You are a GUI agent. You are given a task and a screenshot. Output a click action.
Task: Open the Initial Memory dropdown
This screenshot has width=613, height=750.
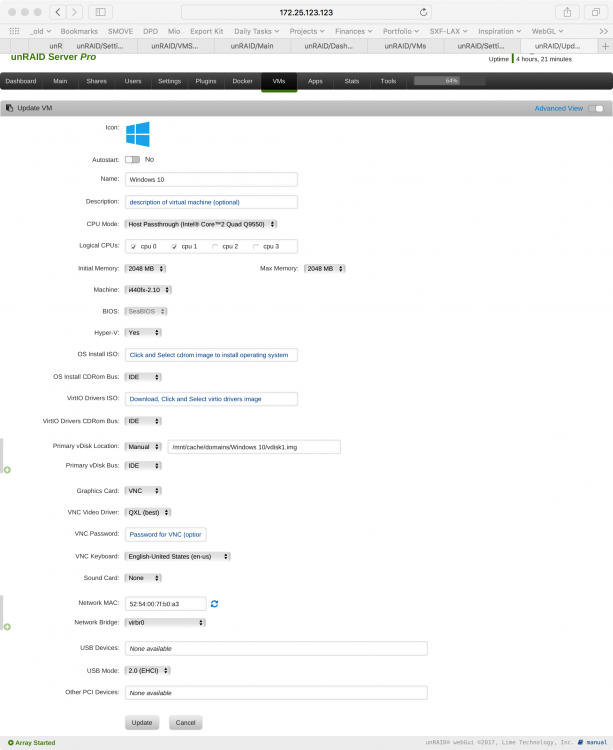point(145,269)
